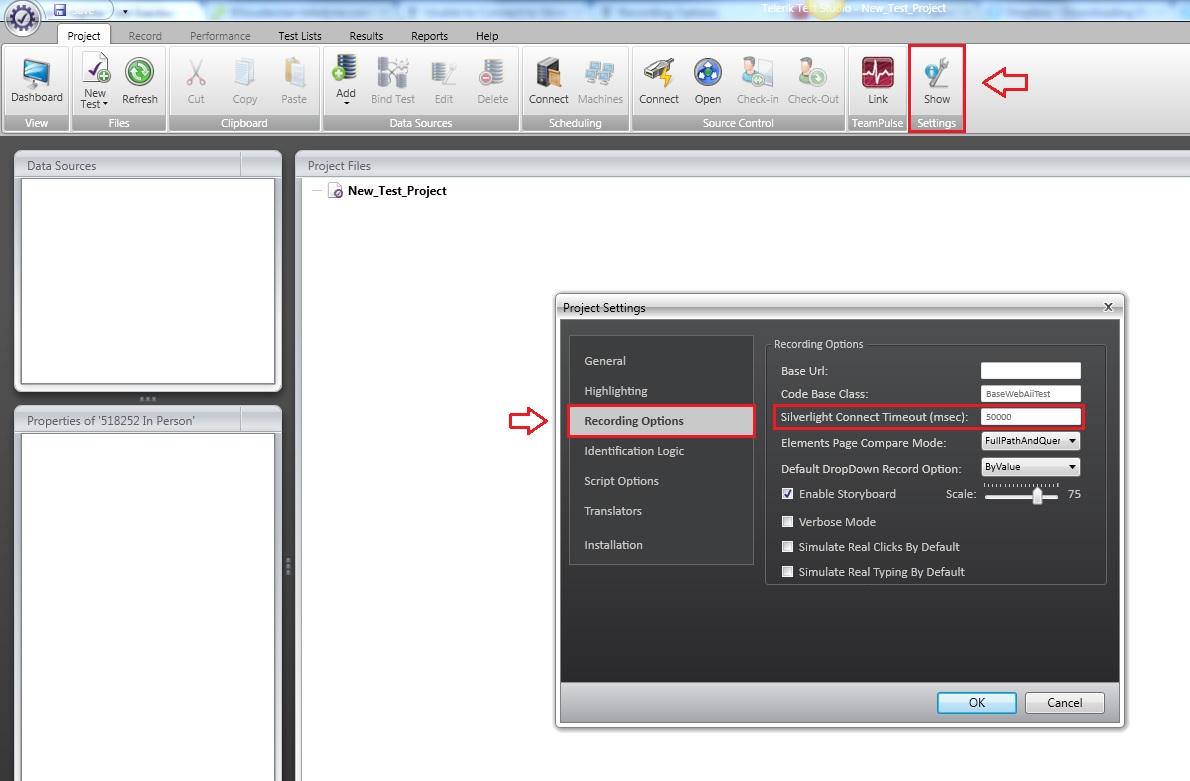Disable the Enable Storyboard checkbox

787,493
